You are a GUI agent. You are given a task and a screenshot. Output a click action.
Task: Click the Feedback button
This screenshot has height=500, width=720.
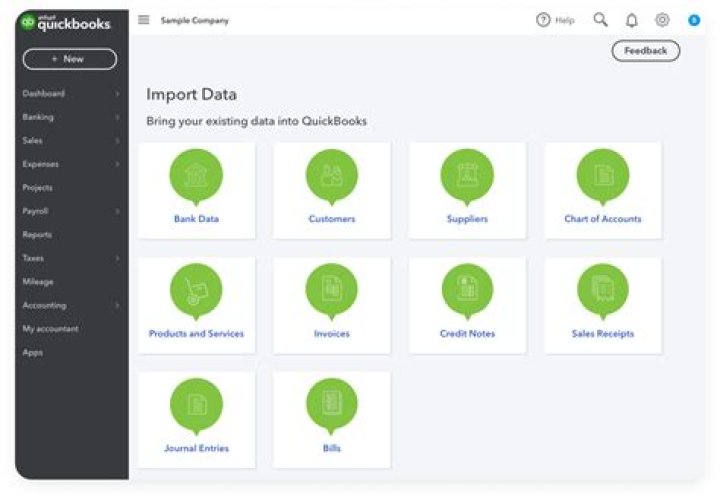645,51
